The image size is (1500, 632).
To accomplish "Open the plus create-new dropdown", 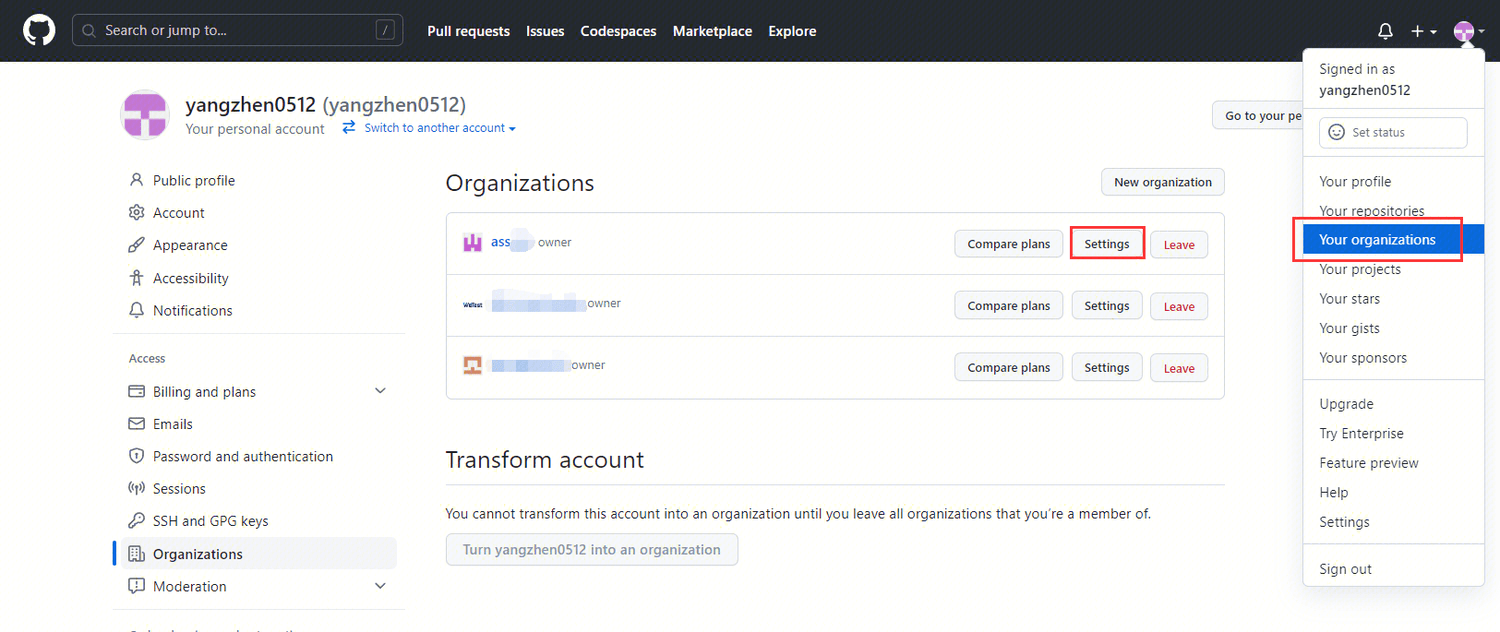I will (x=1423, y=31).
